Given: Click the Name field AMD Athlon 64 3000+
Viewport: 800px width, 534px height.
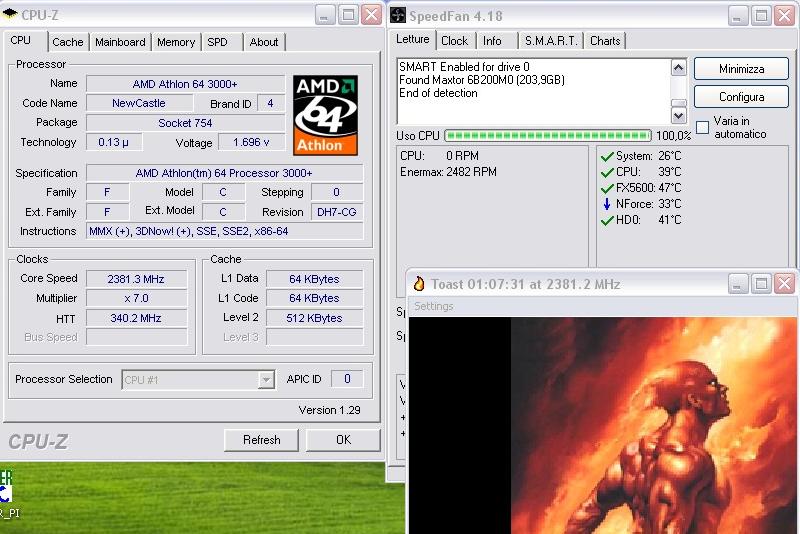Looking at the screenshot, I should 185,84.
